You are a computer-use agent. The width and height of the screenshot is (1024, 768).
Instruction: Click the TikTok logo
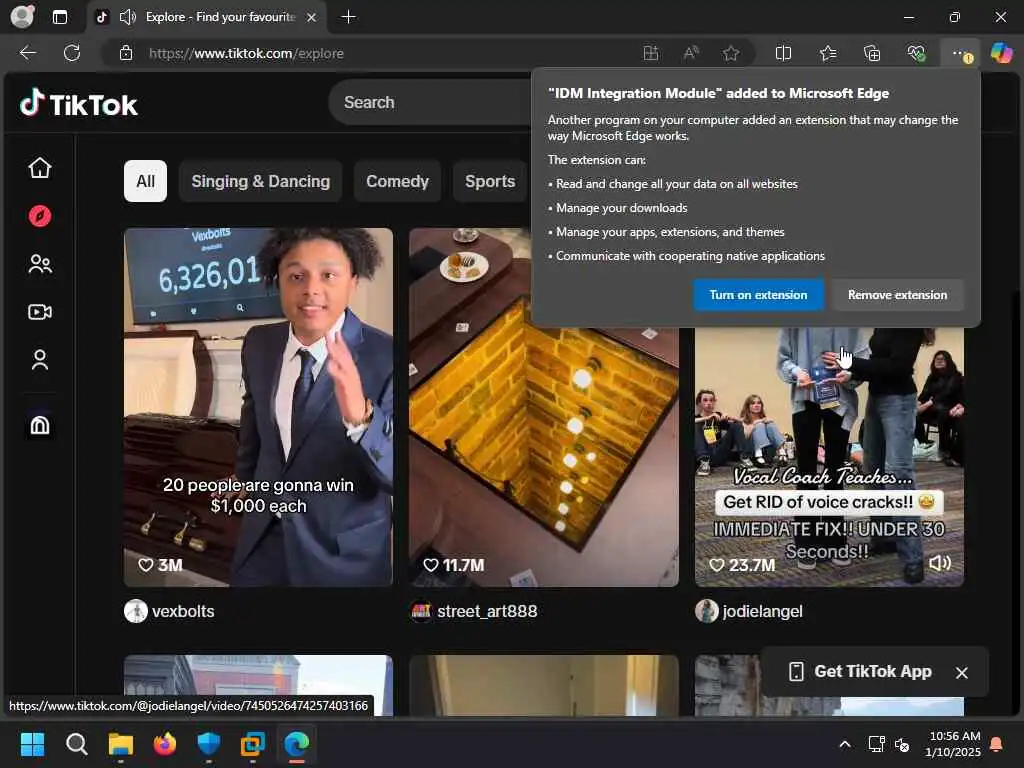pyautogui.click(x=79, y=104)
